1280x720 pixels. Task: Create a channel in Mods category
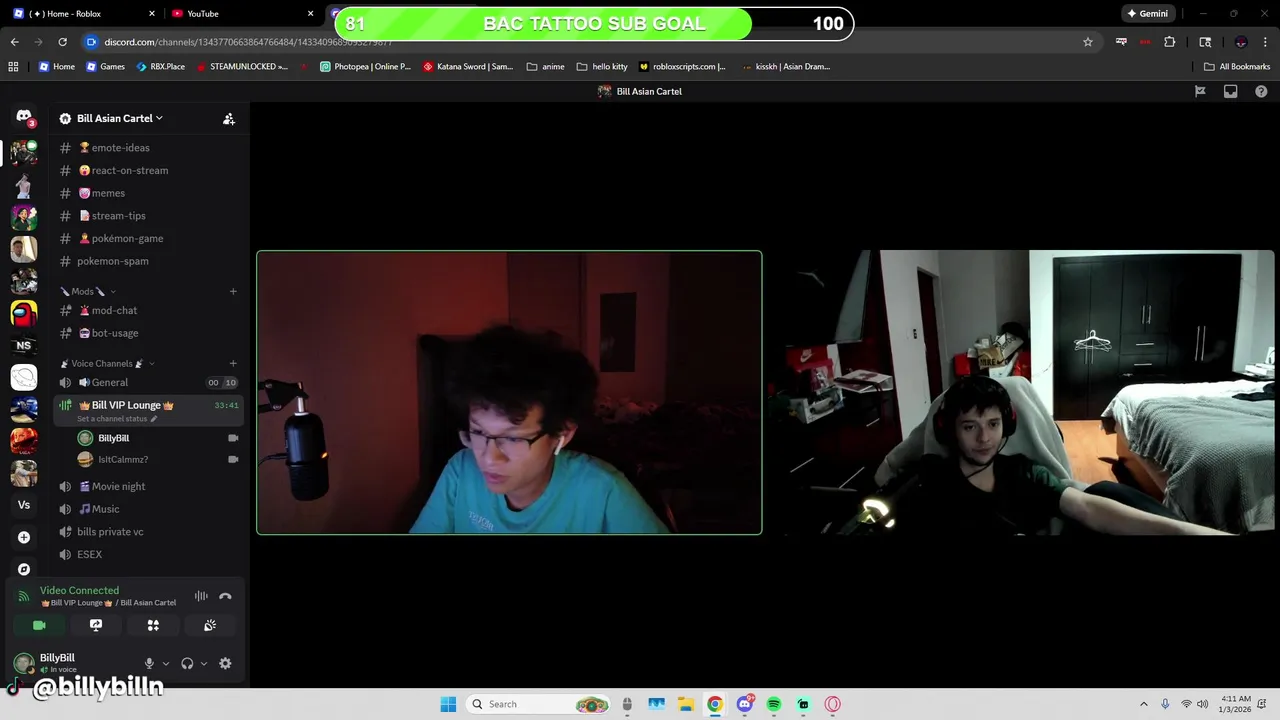tap(233, 291)
